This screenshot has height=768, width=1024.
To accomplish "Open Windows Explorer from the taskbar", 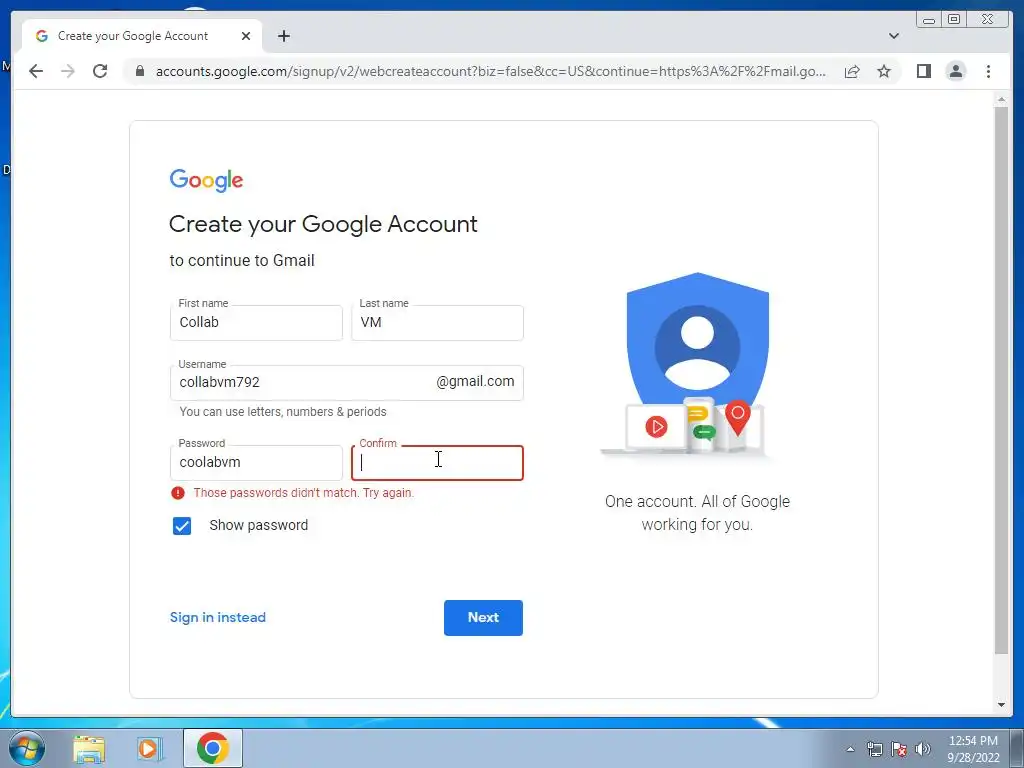I will [x=89, y=748].
